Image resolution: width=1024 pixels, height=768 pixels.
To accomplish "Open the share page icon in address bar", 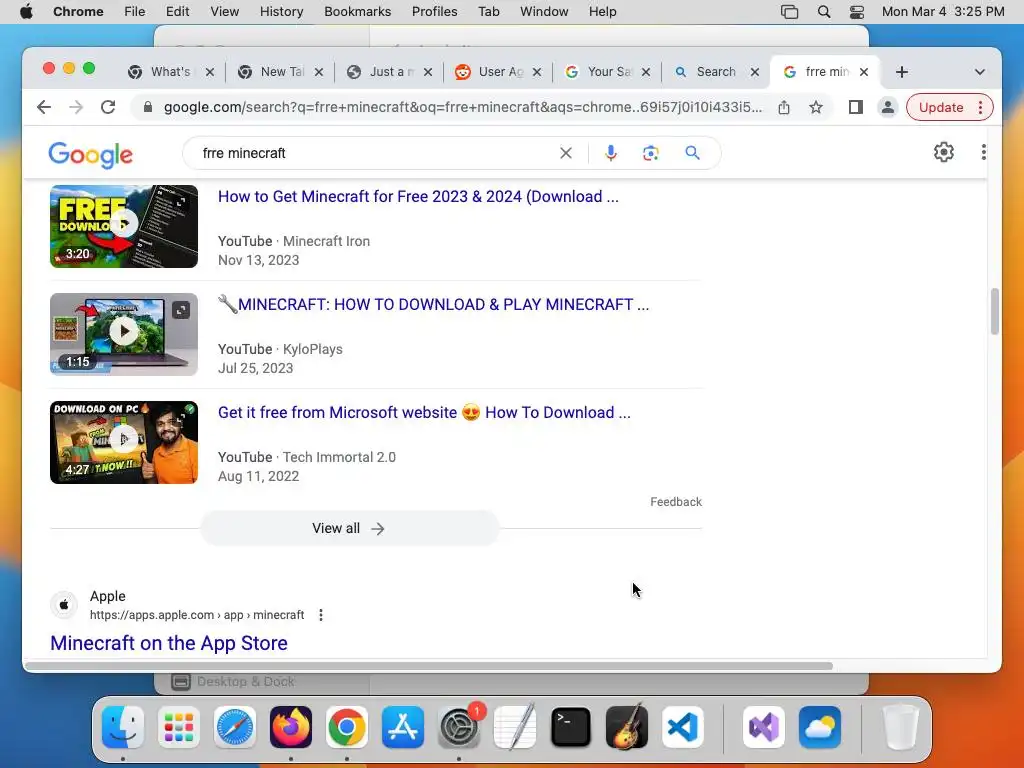I will coord(784,107).
